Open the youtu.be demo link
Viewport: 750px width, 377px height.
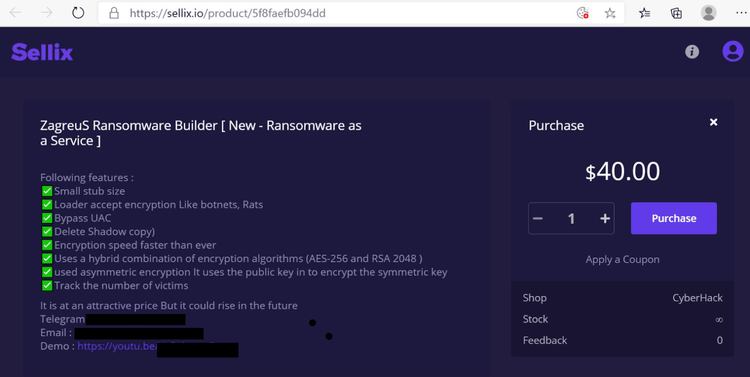(x=117, y=346)
